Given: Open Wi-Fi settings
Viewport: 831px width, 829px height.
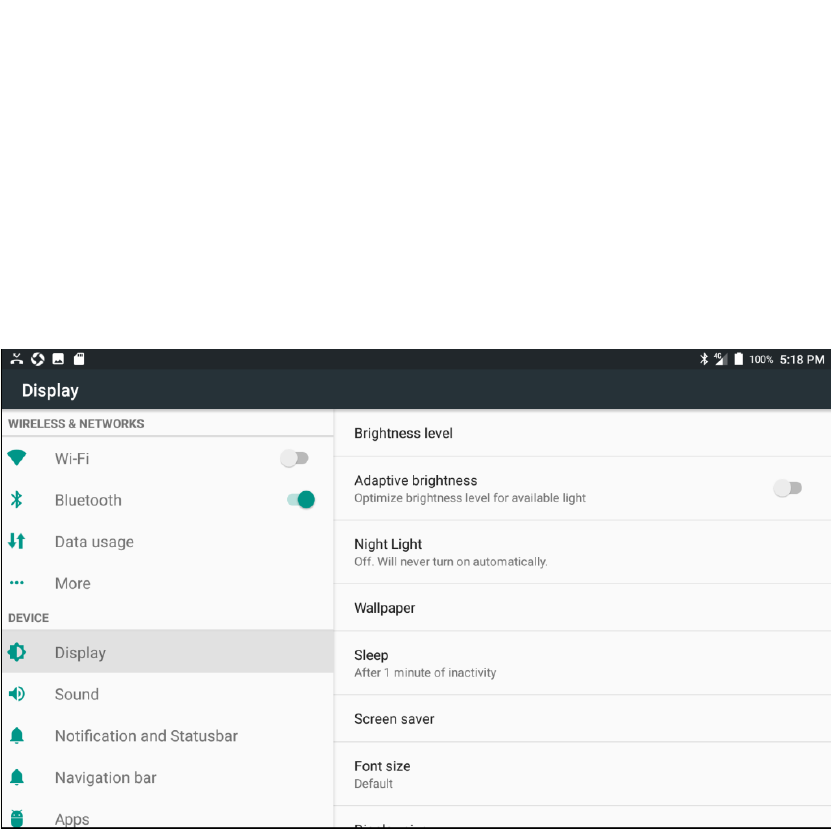Looking at the screenshot, I should [167, 458].
